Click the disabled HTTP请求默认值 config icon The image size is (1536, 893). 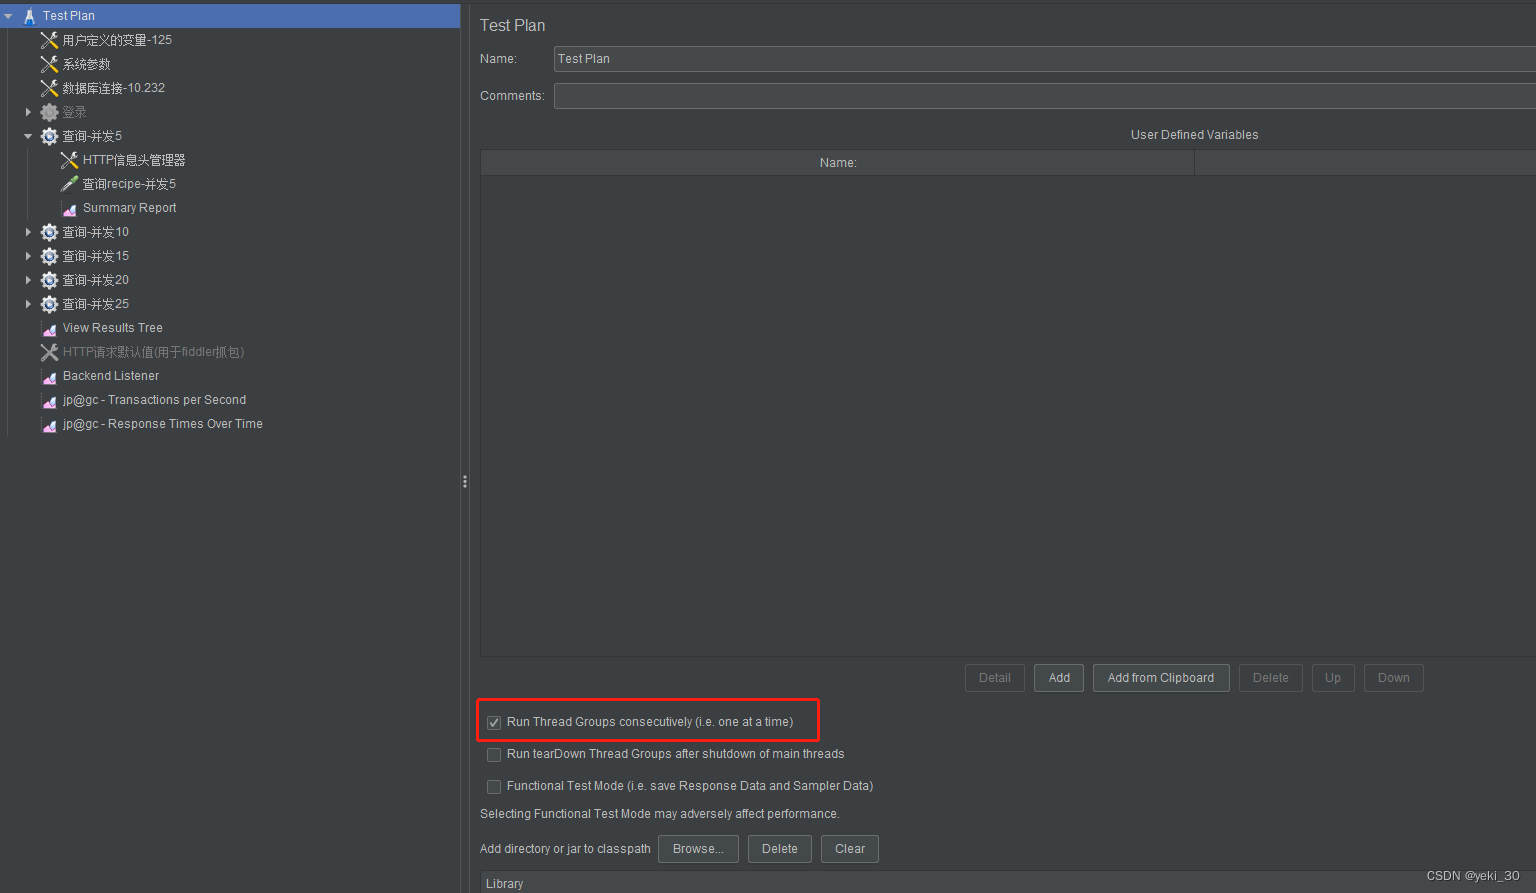click(x=49, y=352)
